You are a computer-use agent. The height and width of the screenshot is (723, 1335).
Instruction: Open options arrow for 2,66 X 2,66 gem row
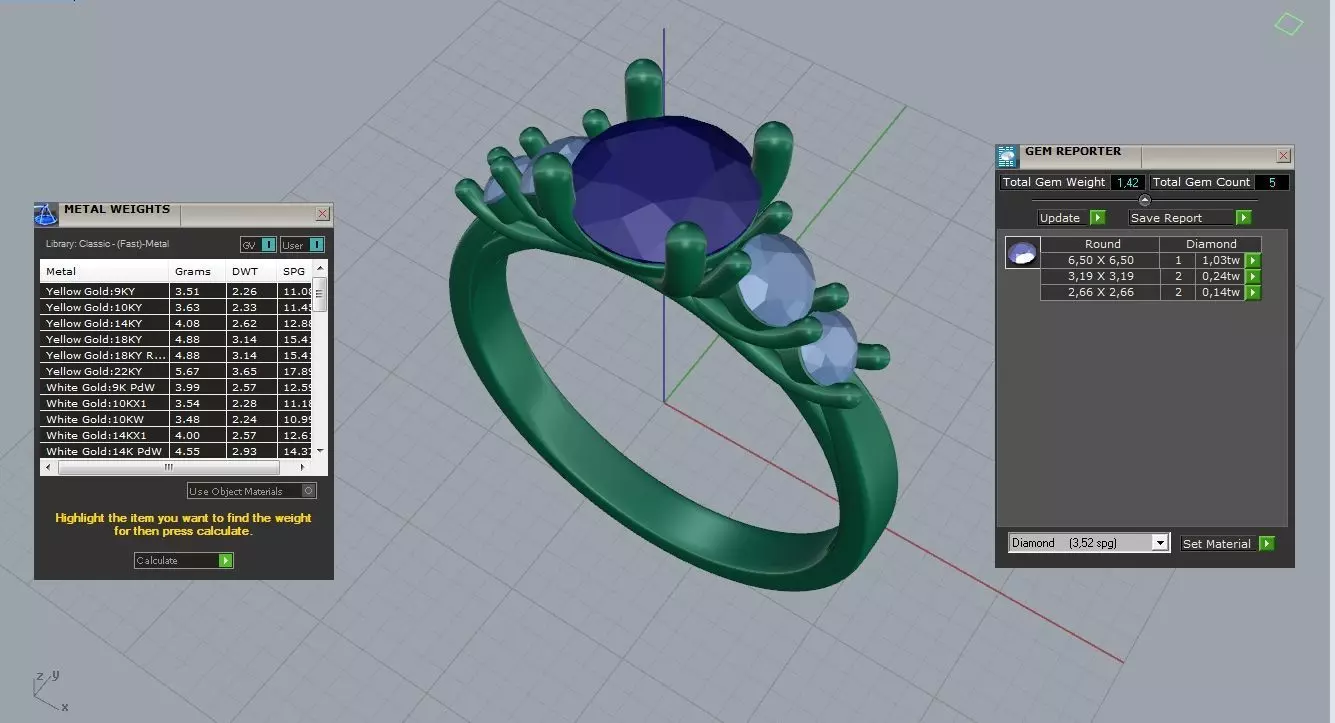pos(1253,293)
